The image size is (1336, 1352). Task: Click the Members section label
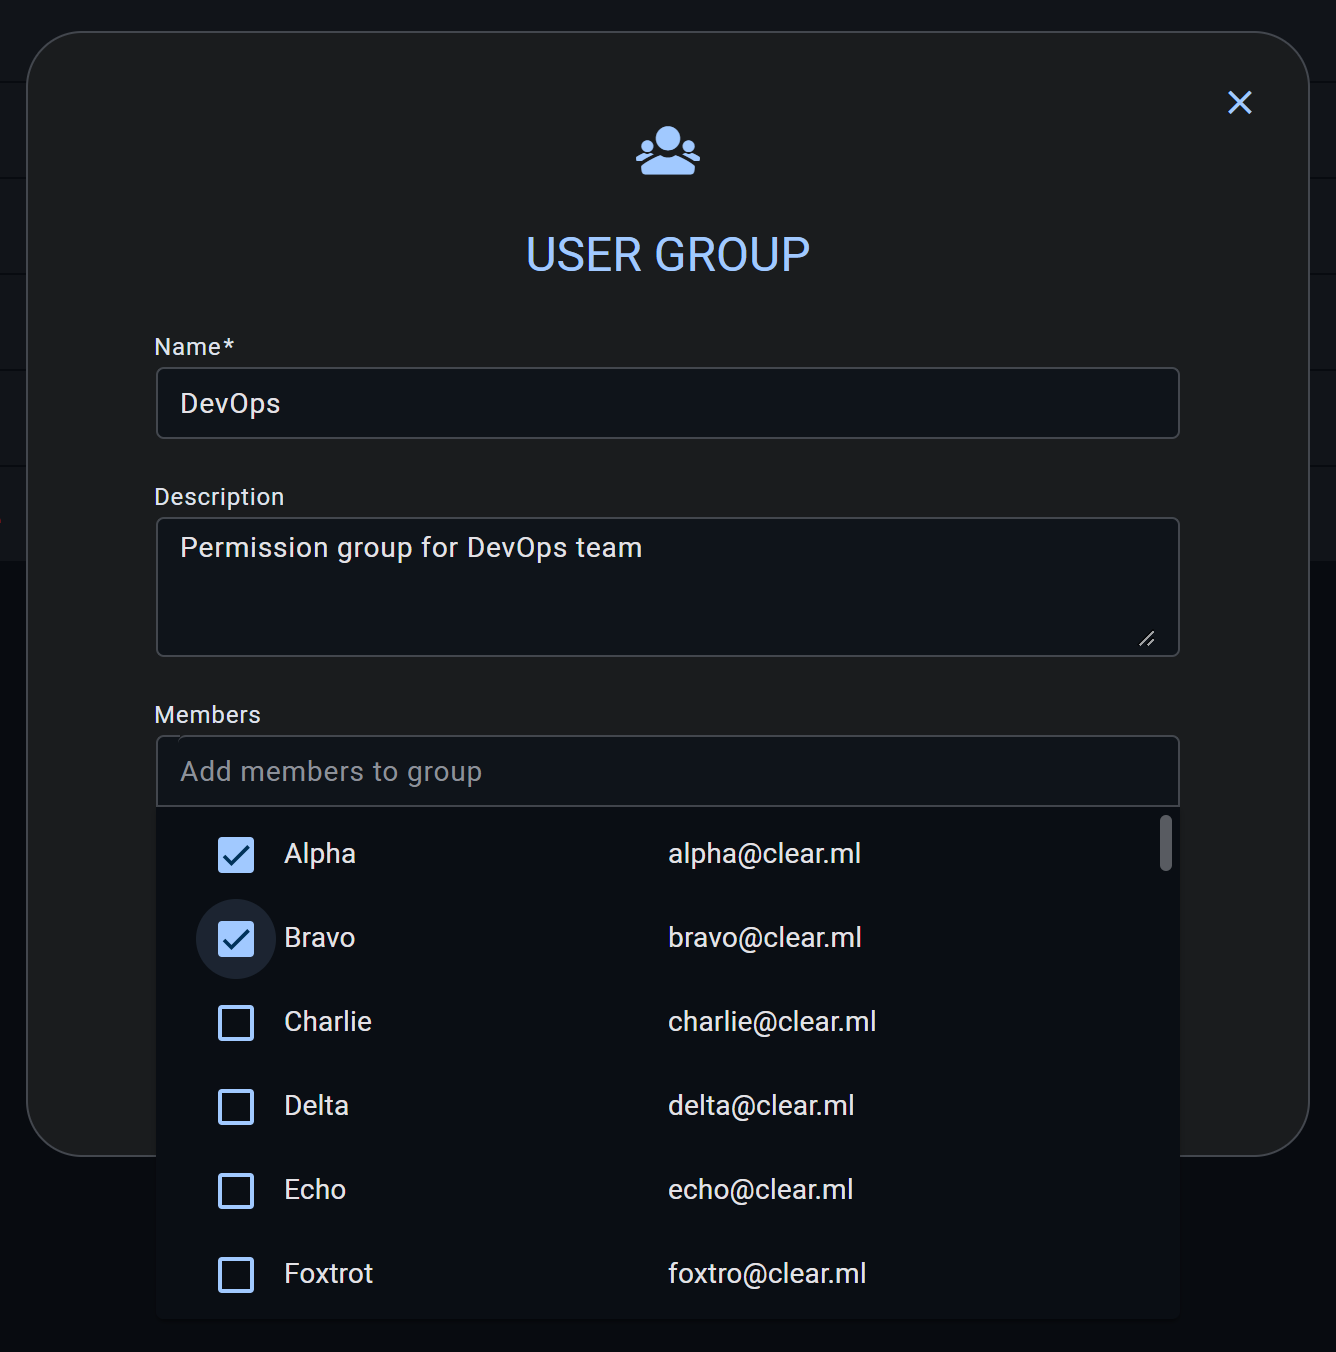[207, 714]
